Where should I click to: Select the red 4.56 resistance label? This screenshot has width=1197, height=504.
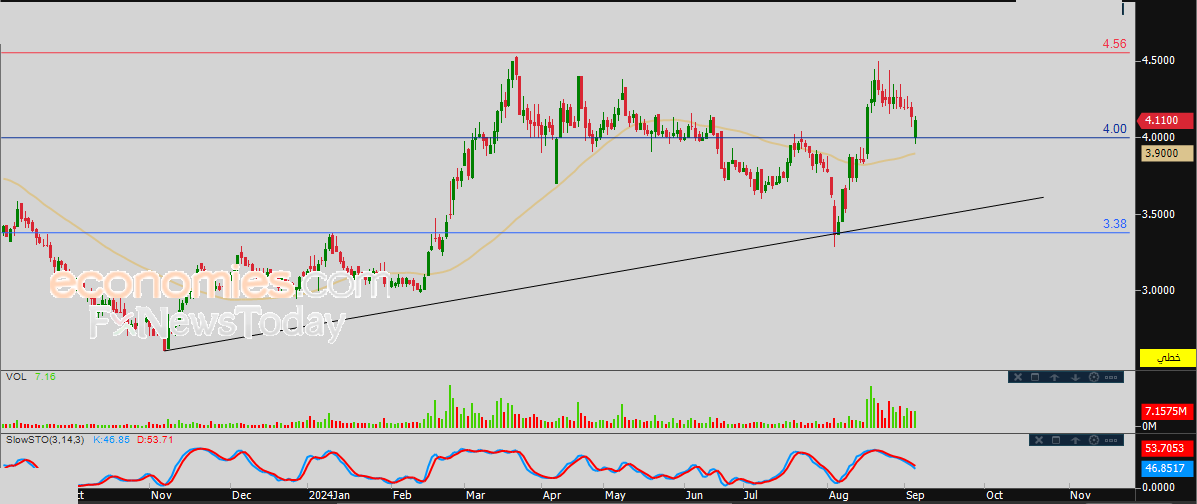click(x=1115, y=44)
